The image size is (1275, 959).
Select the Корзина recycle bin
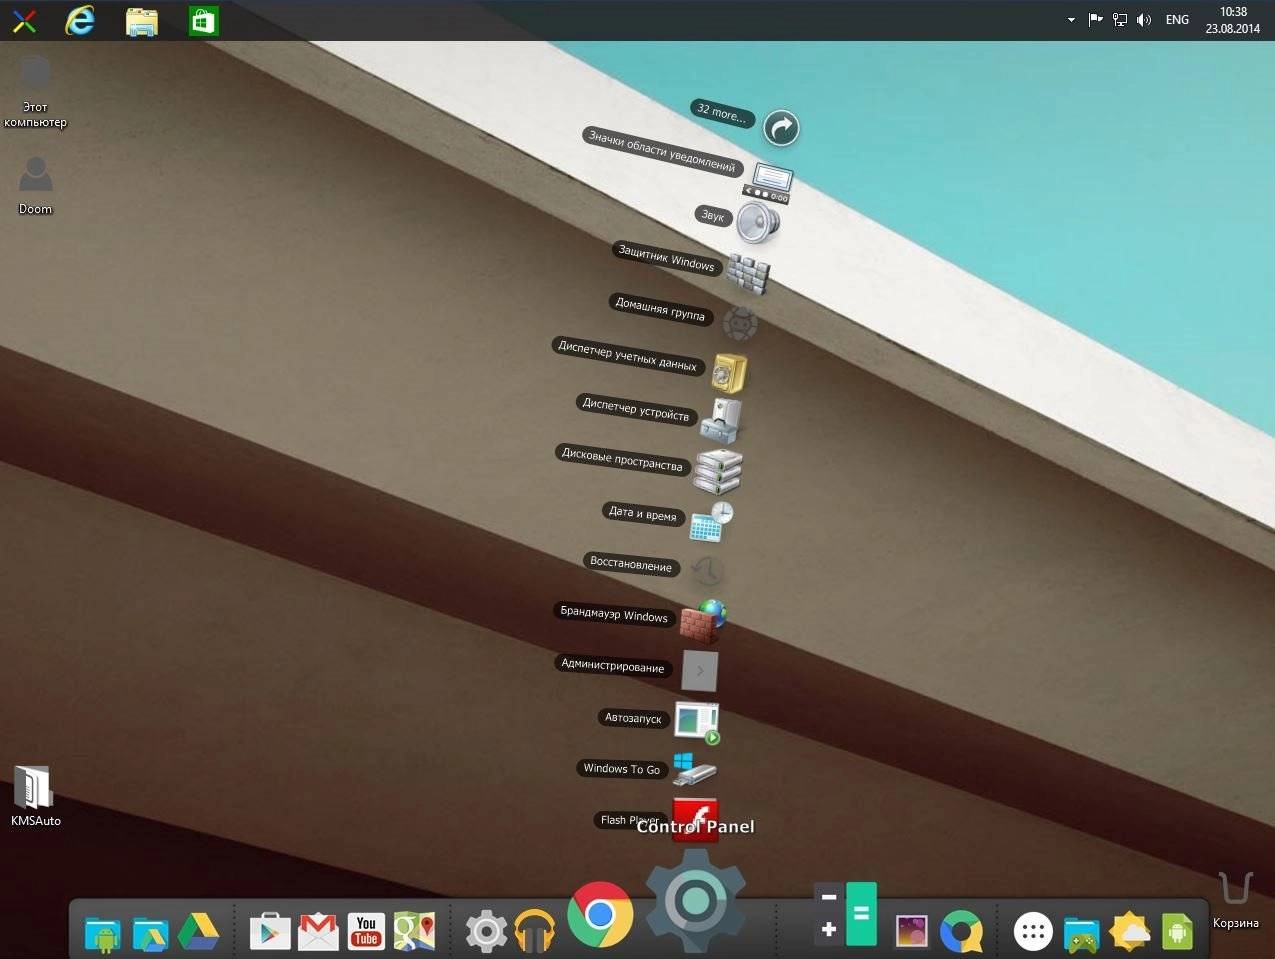point(1236,900)
